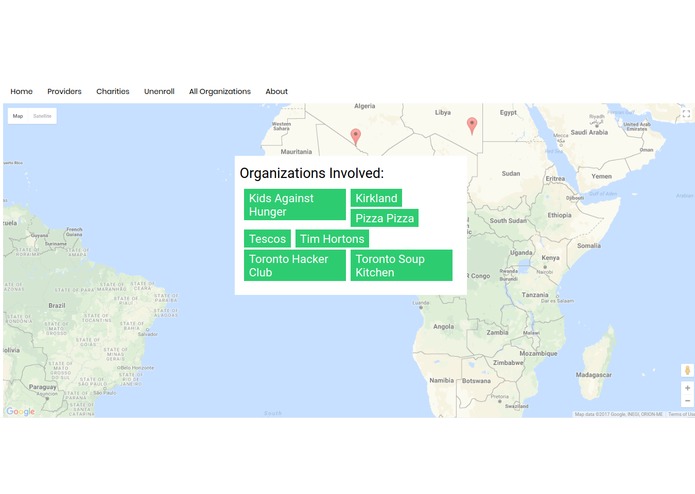Switch map to Map view
This screenshot has height=494, width=695.
pos(18,116)
